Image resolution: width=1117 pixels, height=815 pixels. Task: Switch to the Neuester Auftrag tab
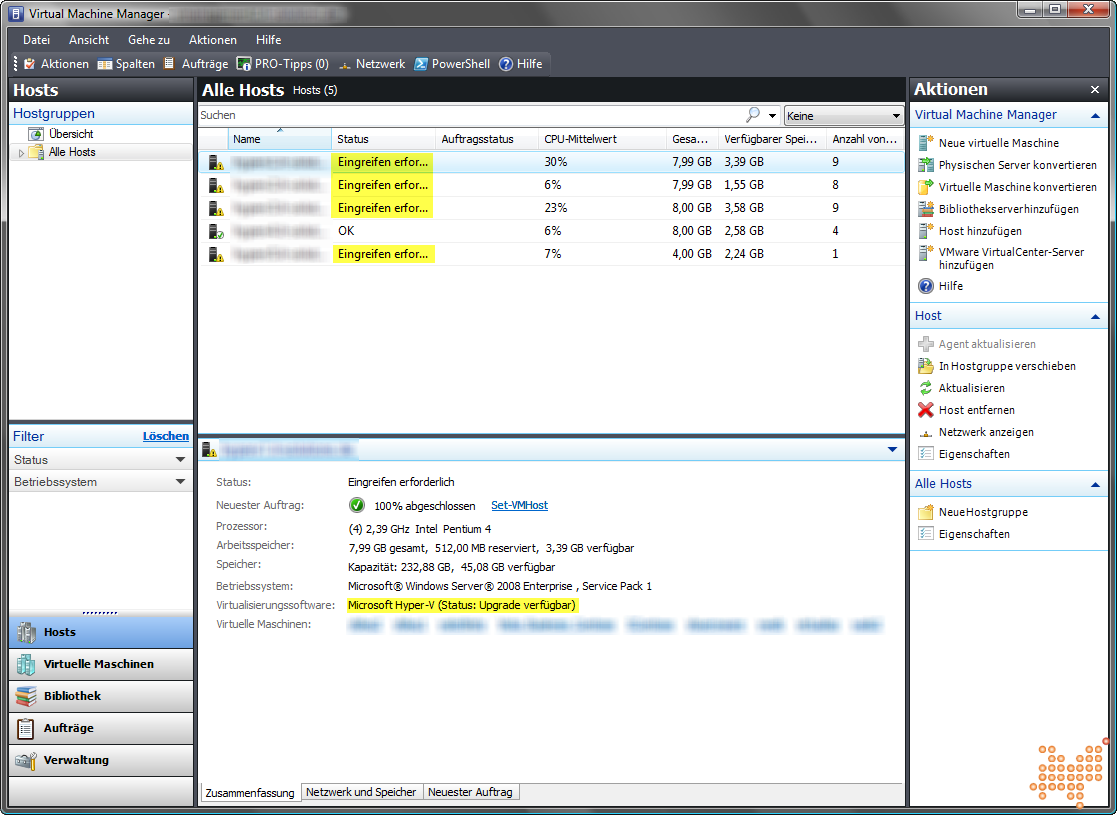pyautogui.click(x=470, y=792)
